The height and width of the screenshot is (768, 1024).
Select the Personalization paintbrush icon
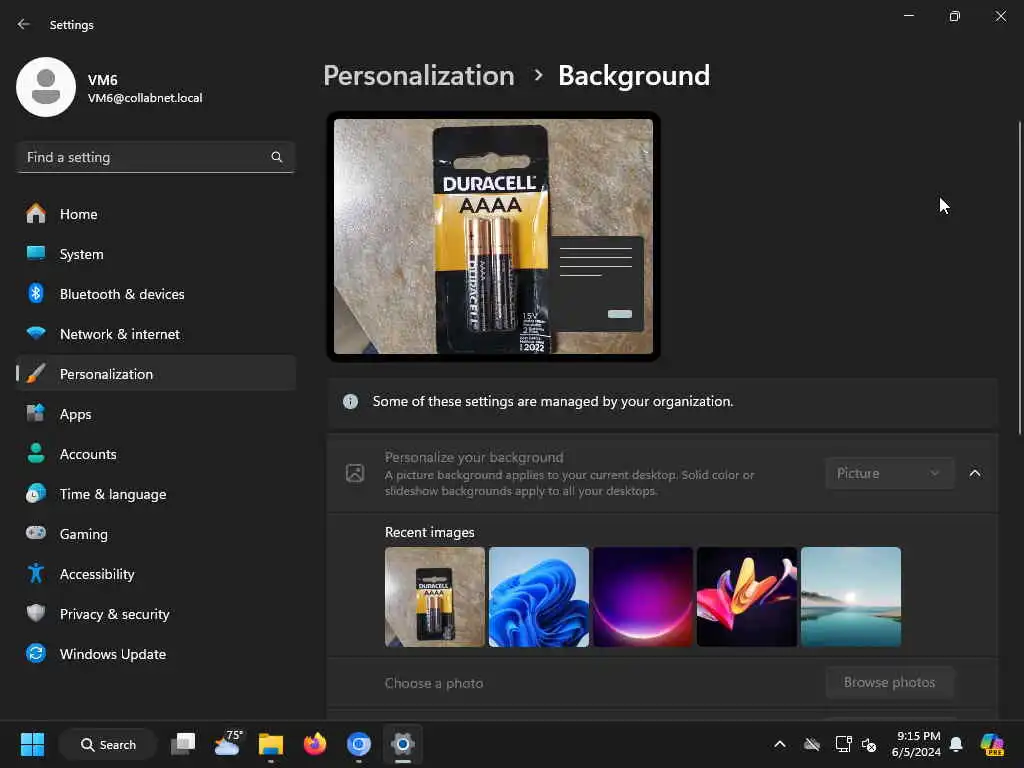coord(36,374)
